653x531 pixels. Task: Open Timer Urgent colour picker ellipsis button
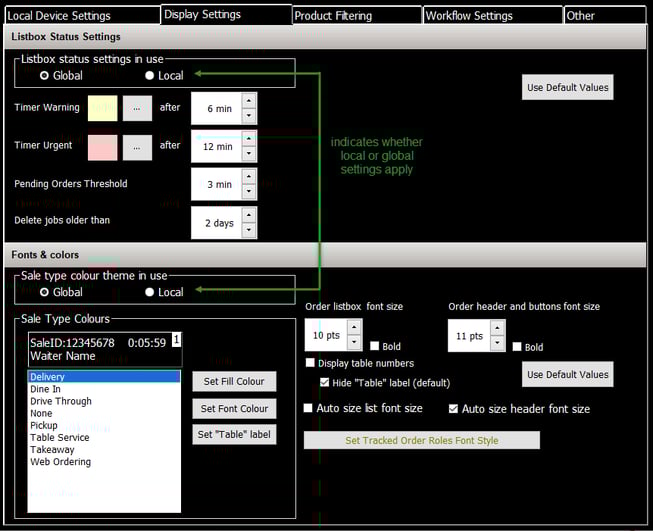tap(137, 147)
